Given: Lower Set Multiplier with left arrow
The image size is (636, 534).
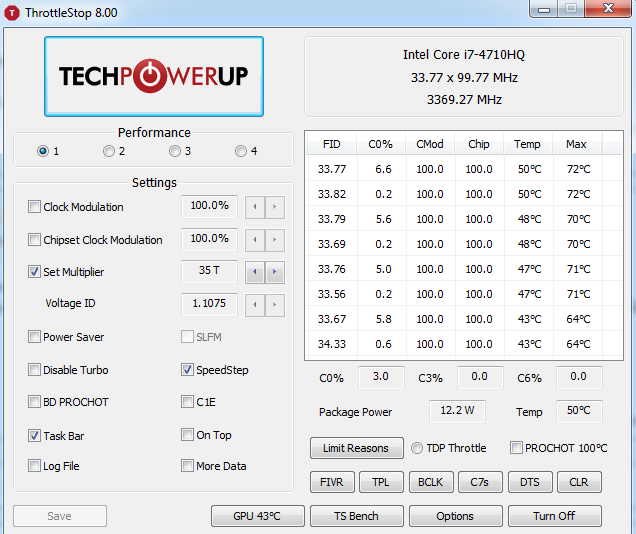Looking at the screenshot, I should click(x=255, y=272).
